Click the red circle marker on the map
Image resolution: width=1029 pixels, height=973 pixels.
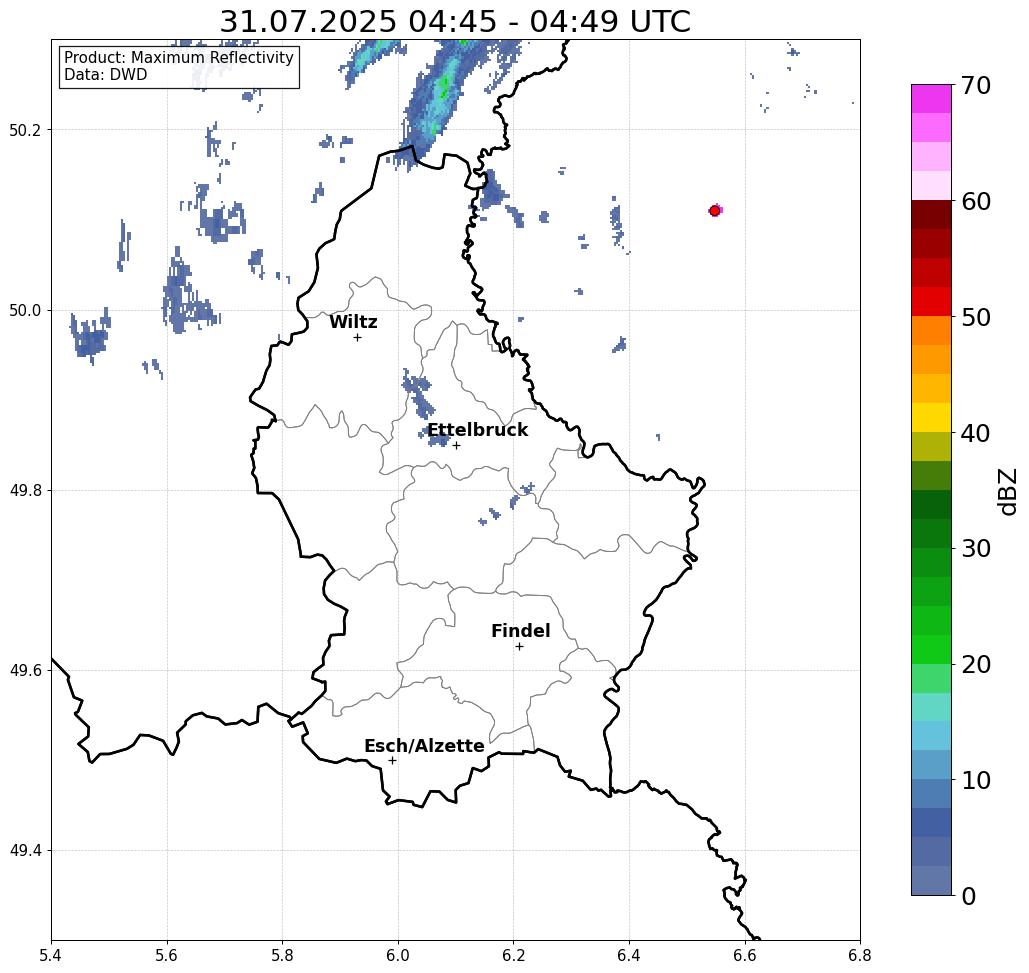point(715,211)
